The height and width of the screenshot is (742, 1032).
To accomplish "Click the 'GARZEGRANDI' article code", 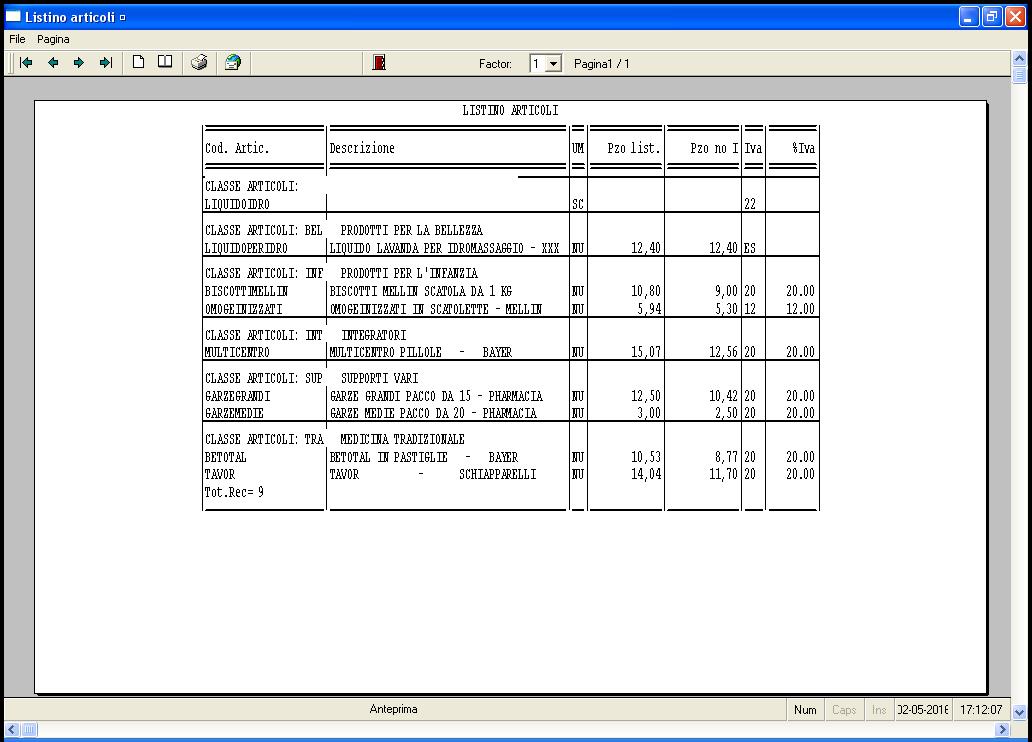I will click(x=238, y=396).
